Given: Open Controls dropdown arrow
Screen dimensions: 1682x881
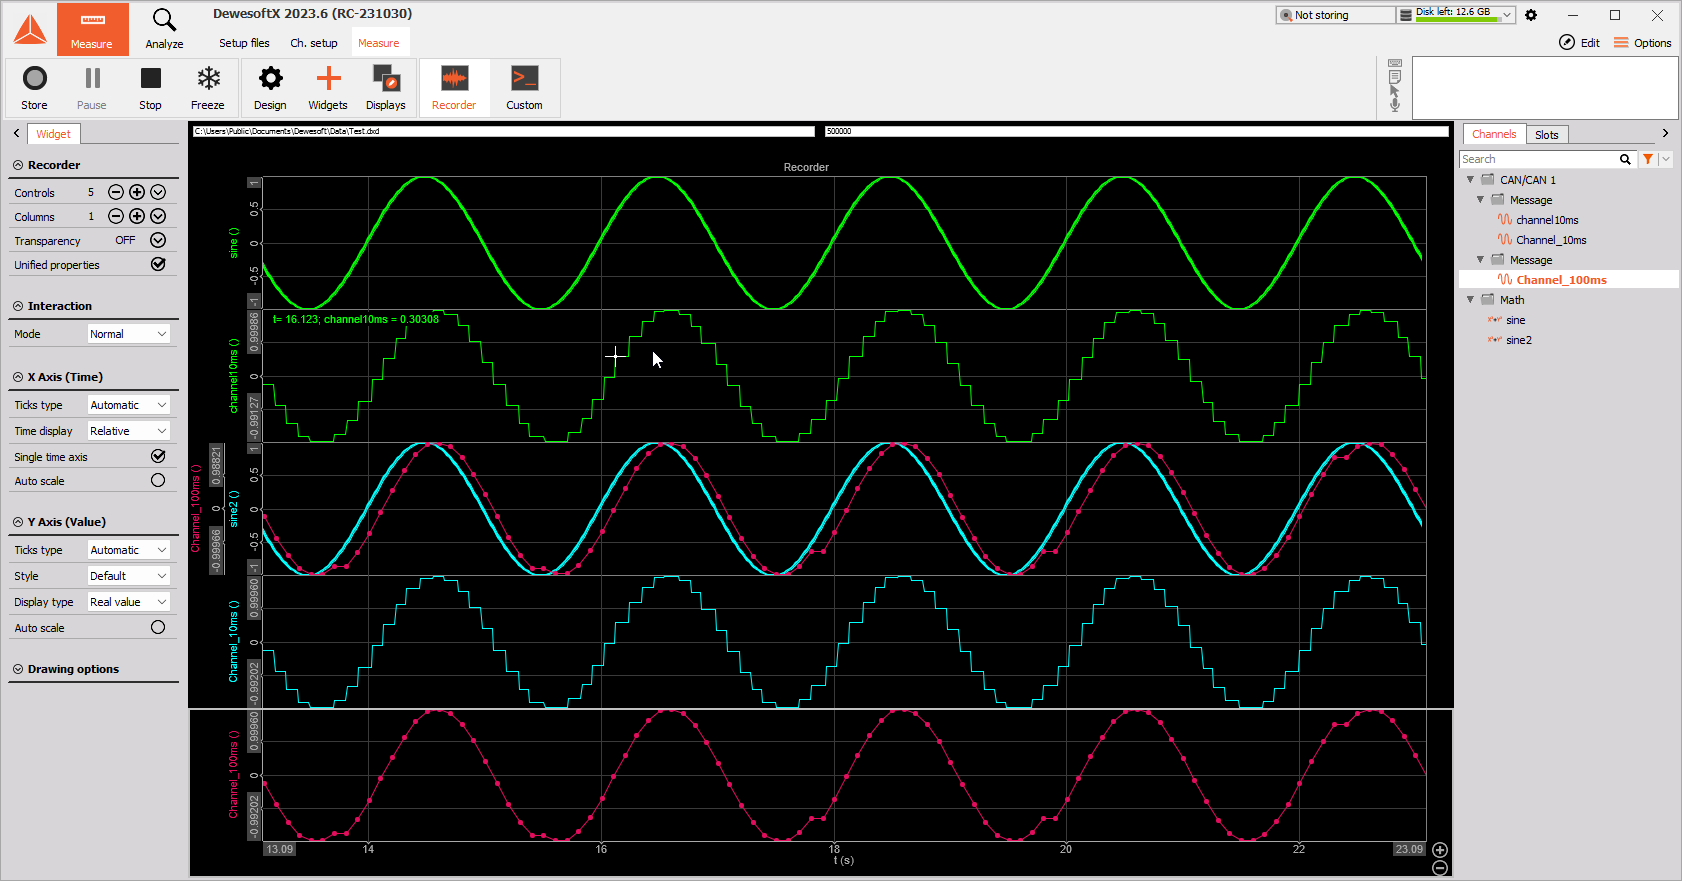Looking at the screenshot, I should tap(158, 192).
